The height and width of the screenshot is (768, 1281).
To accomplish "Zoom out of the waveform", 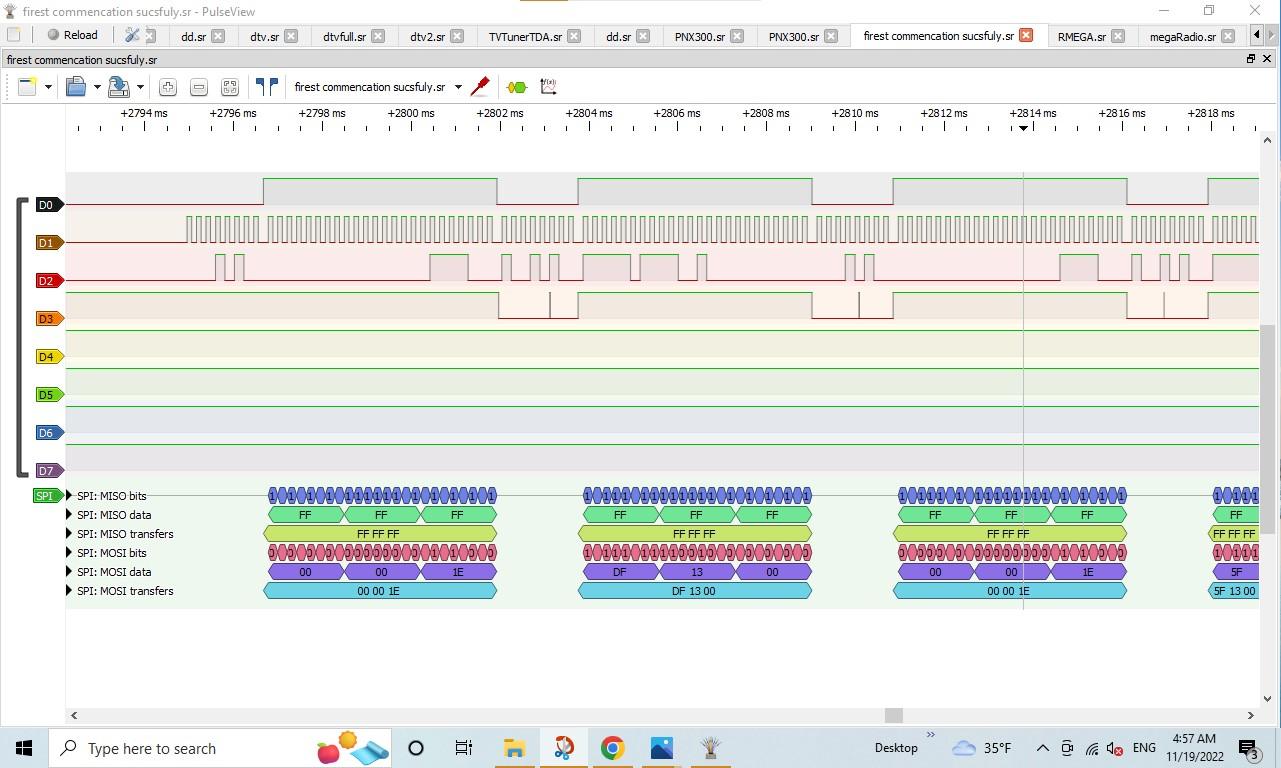I will pyautogui.click(x=199, y=87).
